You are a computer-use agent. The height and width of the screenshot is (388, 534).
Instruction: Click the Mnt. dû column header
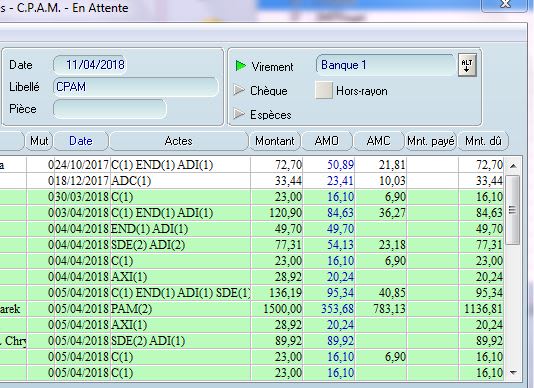483,141
